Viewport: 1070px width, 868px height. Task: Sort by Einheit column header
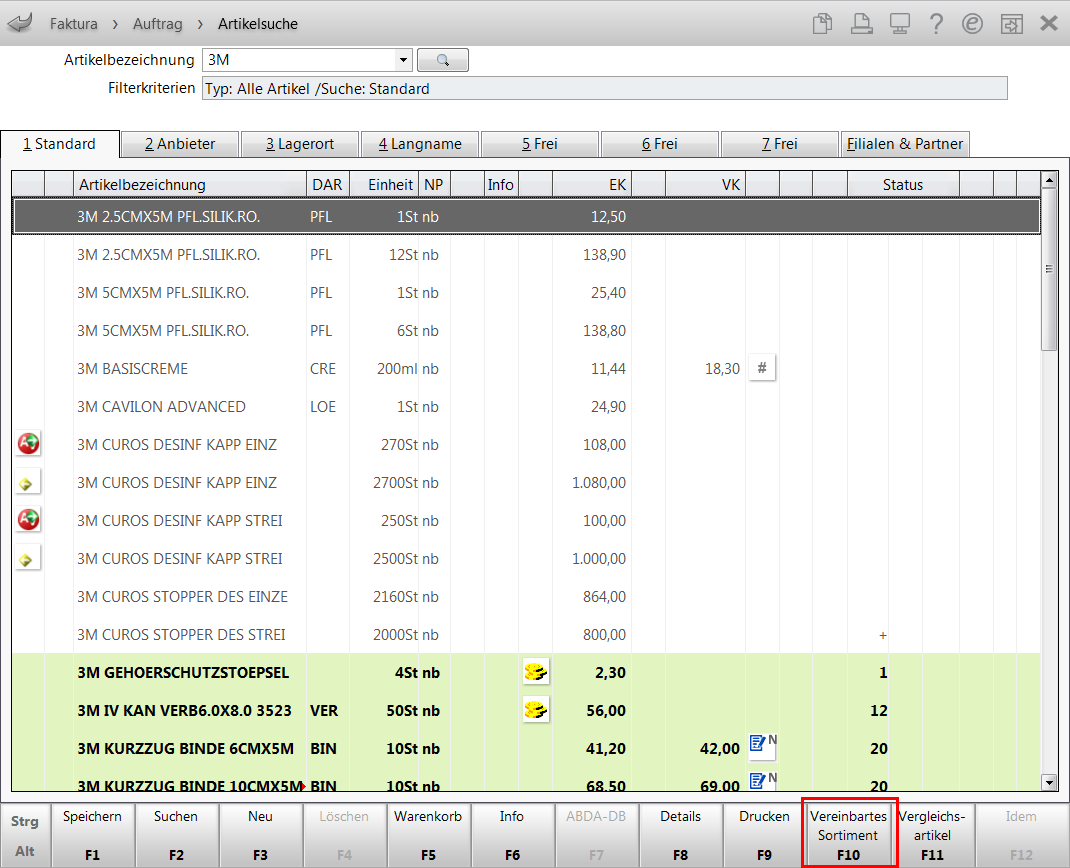pos(385,184)
